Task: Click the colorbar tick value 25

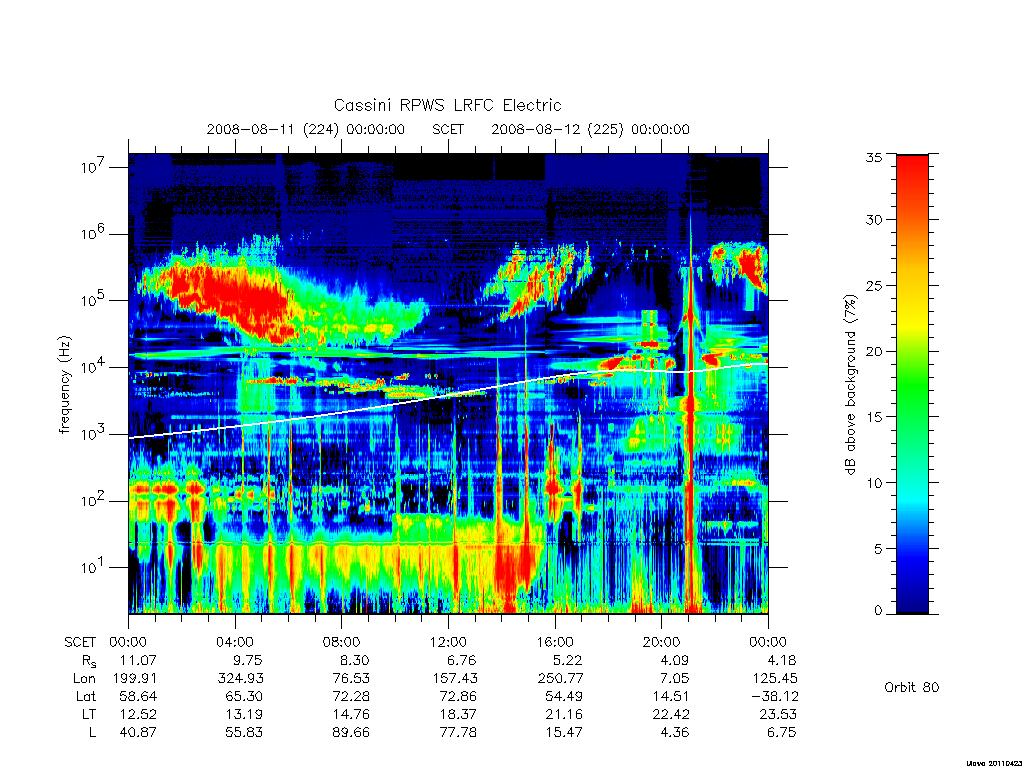Action: tap(874, 285)
